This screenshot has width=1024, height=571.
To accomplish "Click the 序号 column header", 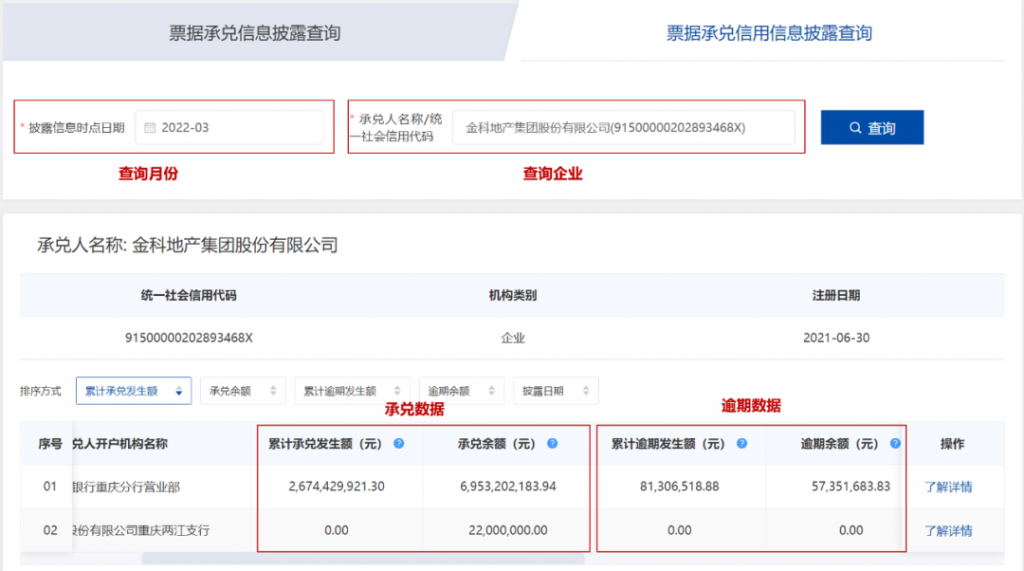I will (x=50, y=444).
